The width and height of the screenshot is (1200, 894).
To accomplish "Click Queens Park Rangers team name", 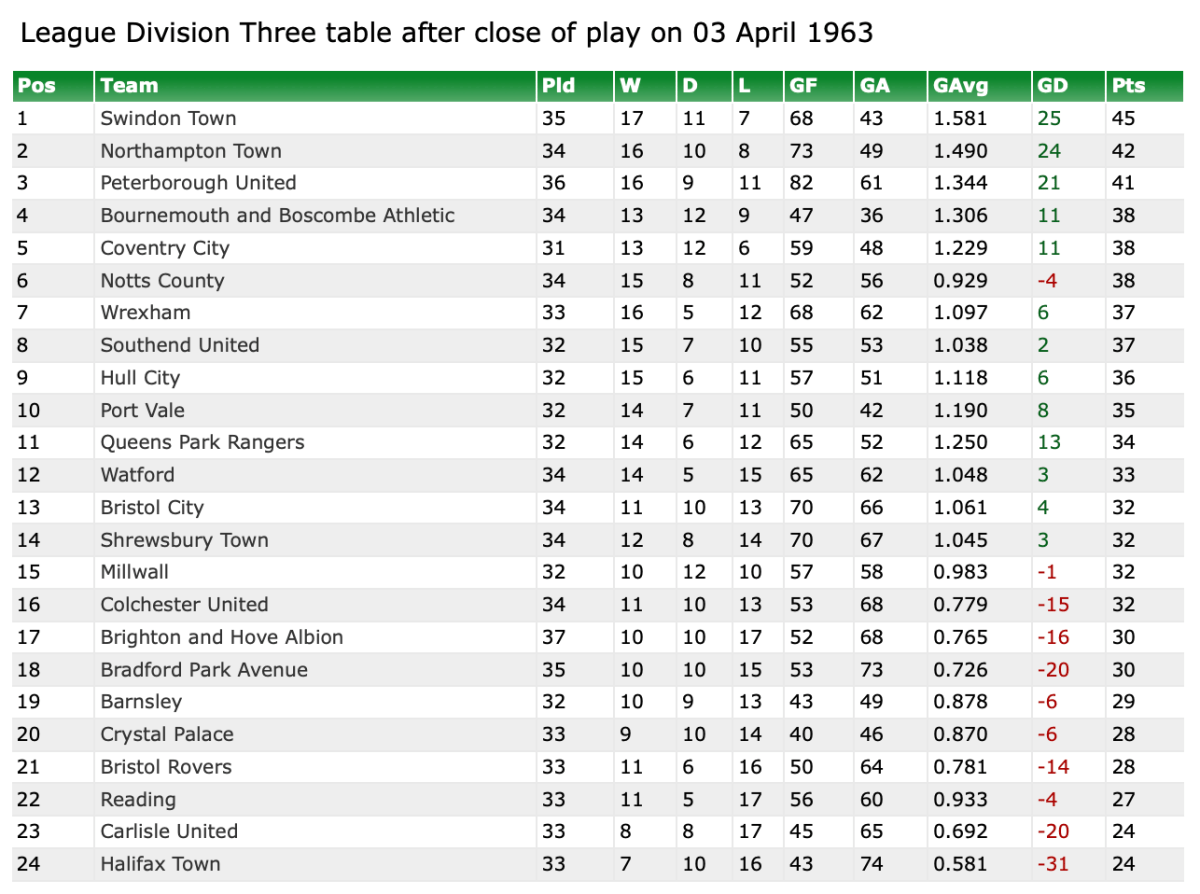I will coord(202,442).
